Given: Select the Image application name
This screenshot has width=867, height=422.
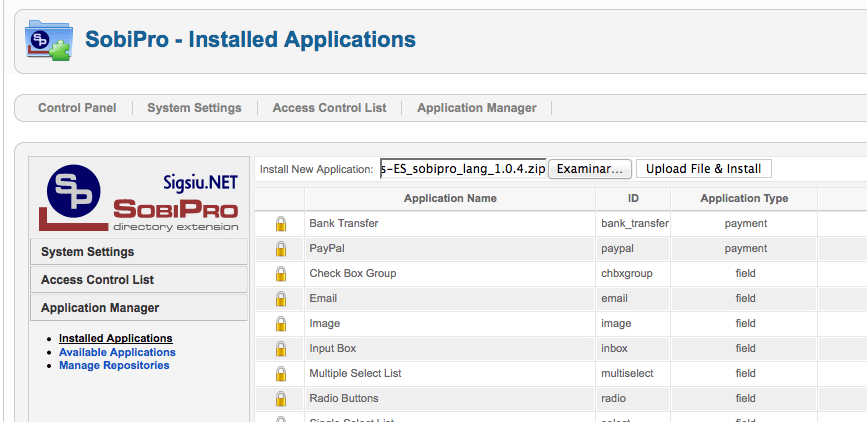Looking at the screenshot, I should [x=325, y=323].
